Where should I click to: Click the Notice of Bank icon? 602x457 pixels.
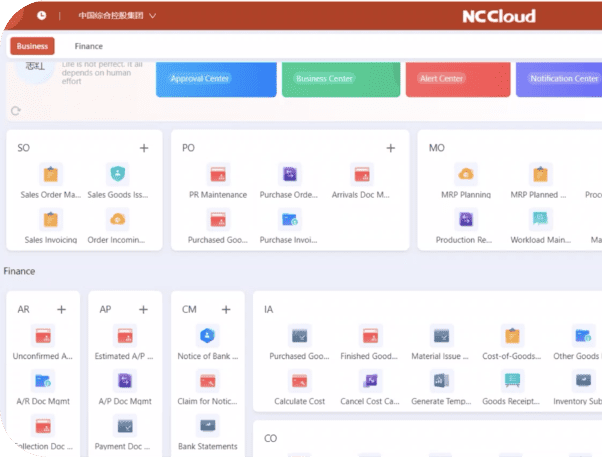click(x=208, y=336)
